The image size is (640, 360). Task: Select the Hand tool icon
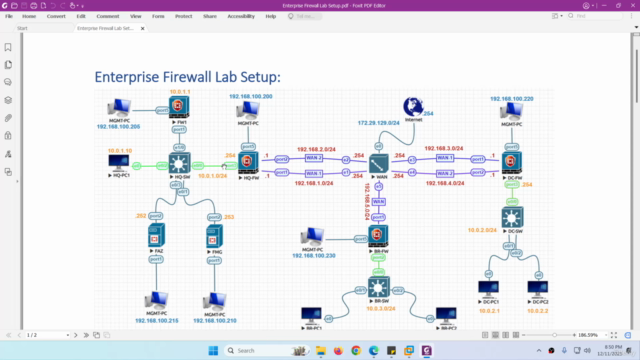point(73,6)
